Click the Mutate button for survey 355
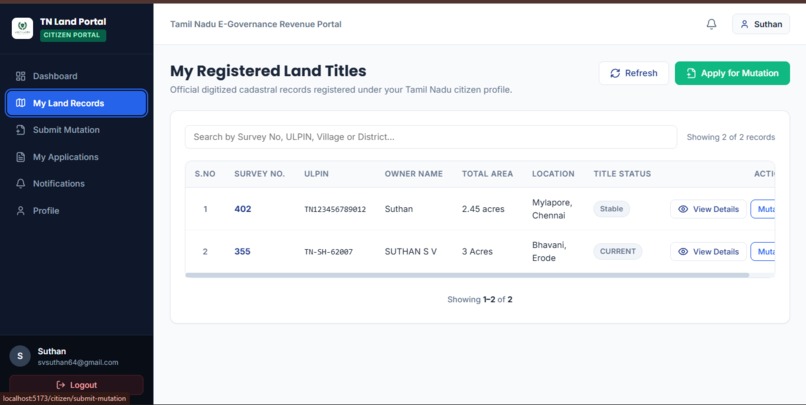806x405 pixels. 763,251
